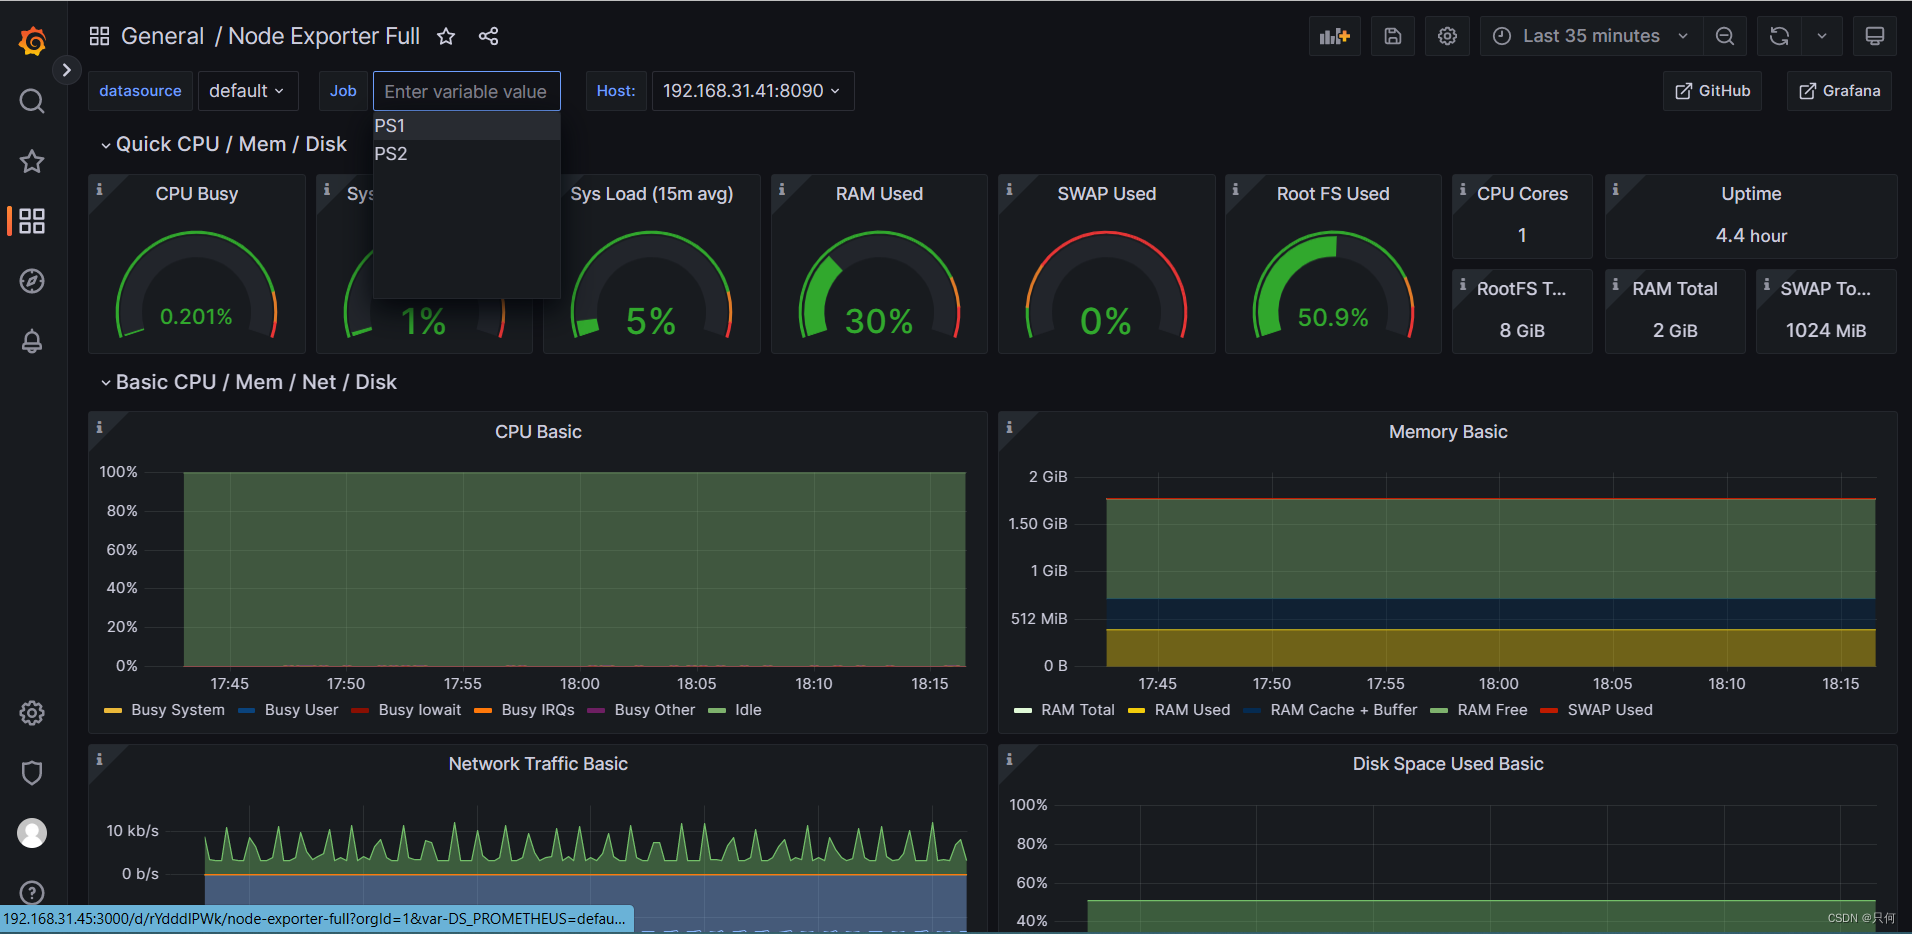Open the Explore compass icon

(x=32, y=281)
